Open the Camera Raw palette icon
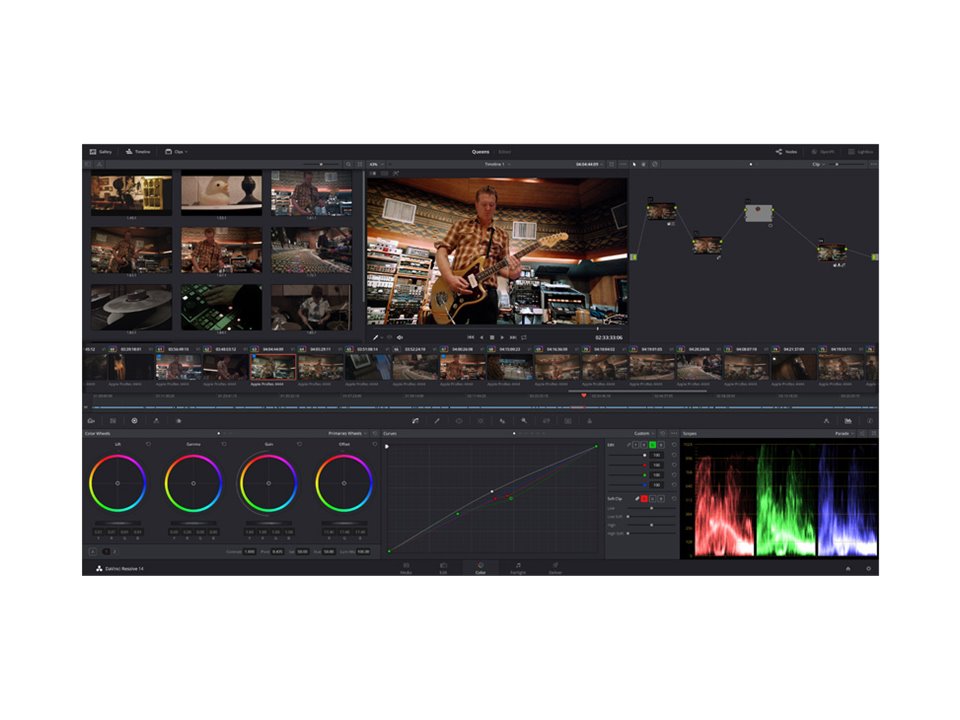 tap(91, 421)
